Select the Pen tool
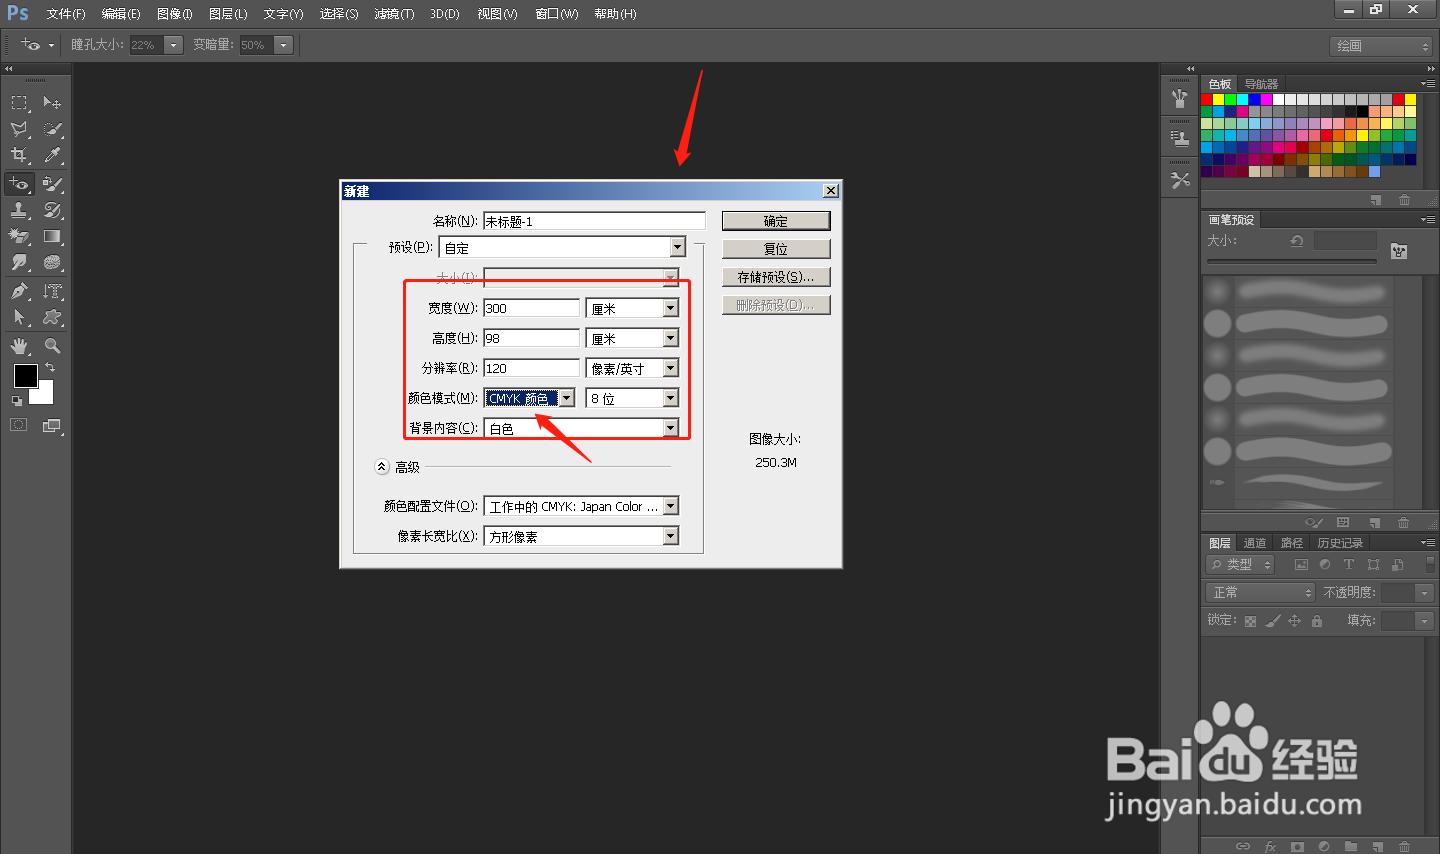1440x854 pixels. (19, 291)
